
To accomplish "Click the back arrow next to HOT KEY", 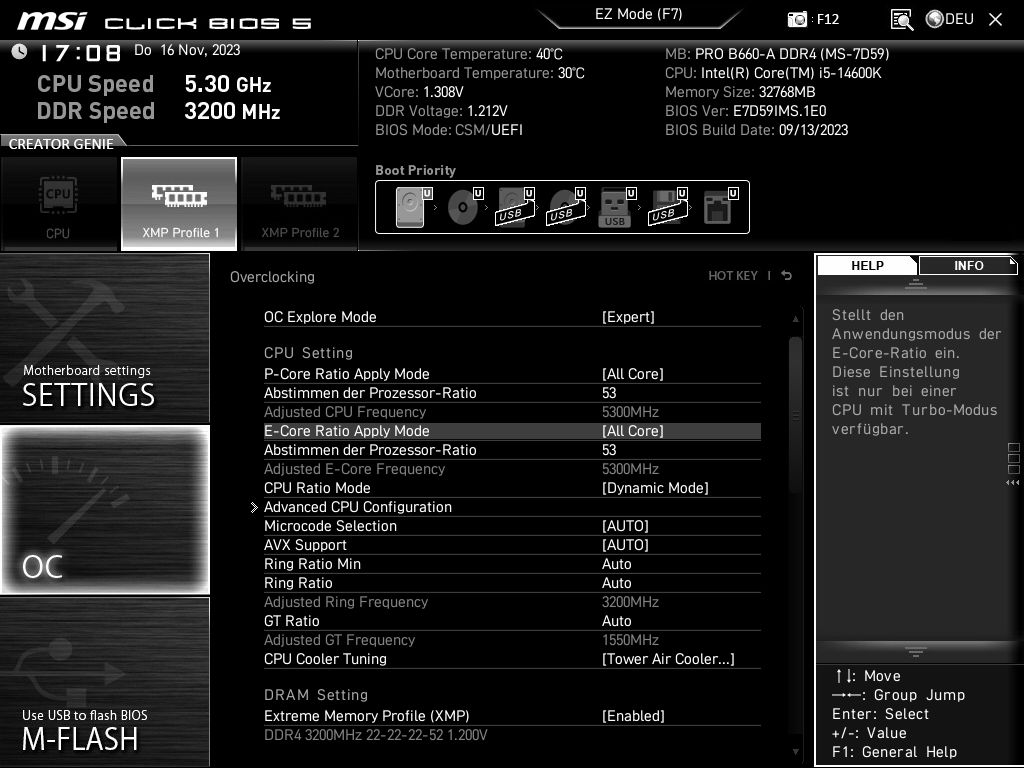I will point(787,276).
